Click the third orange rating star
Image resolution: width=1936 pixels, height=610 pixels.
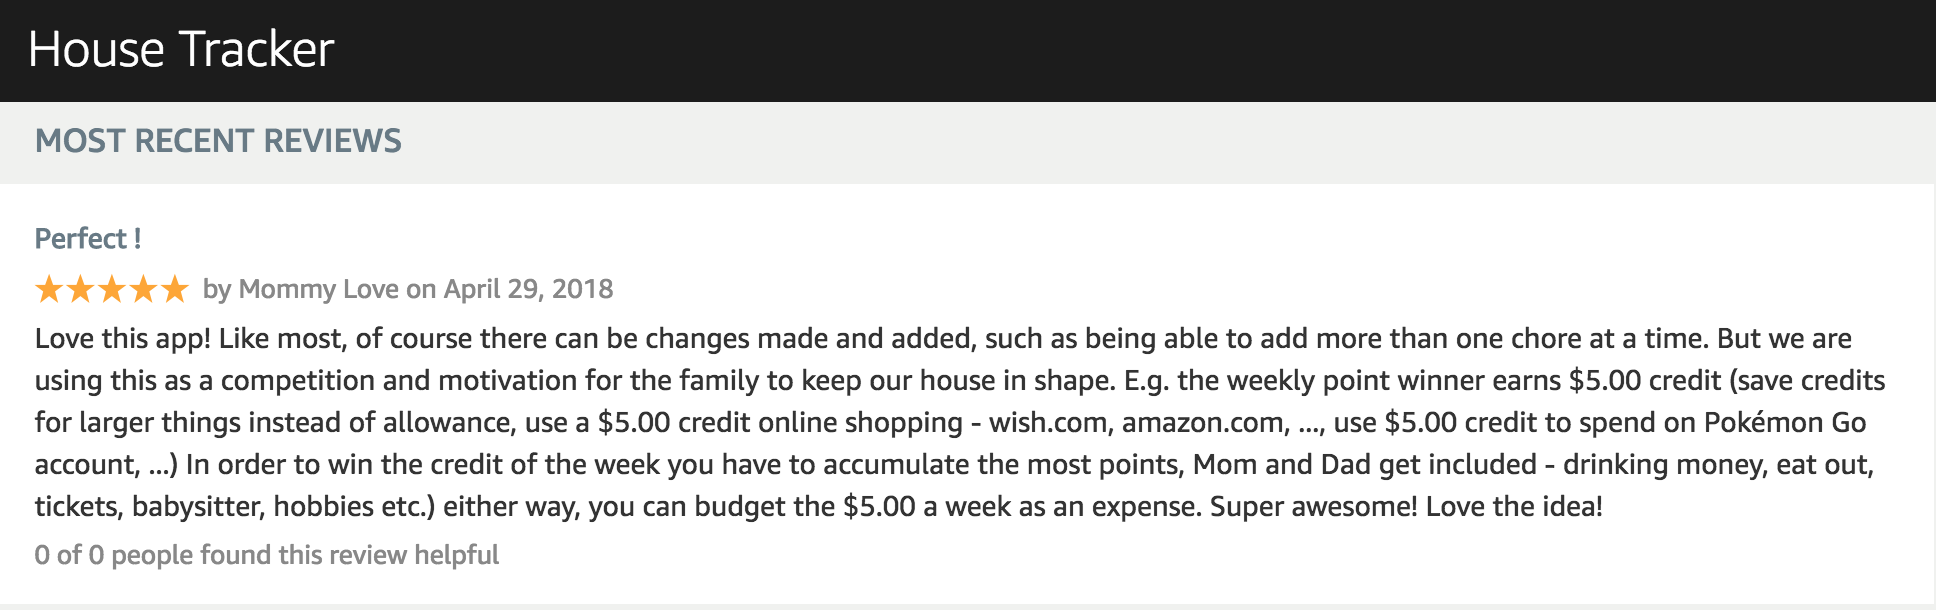point(112,290)
